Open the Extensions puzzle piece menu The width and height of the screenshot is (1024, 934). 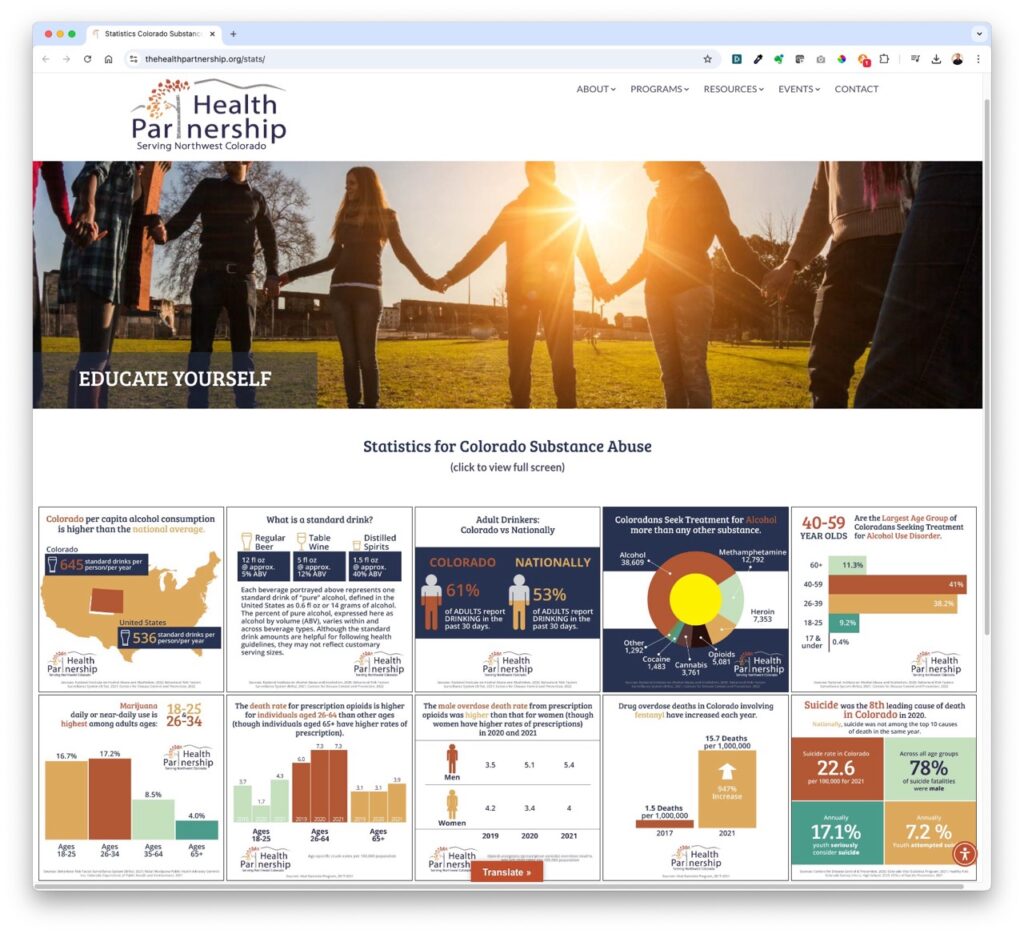tap(884, 59)
